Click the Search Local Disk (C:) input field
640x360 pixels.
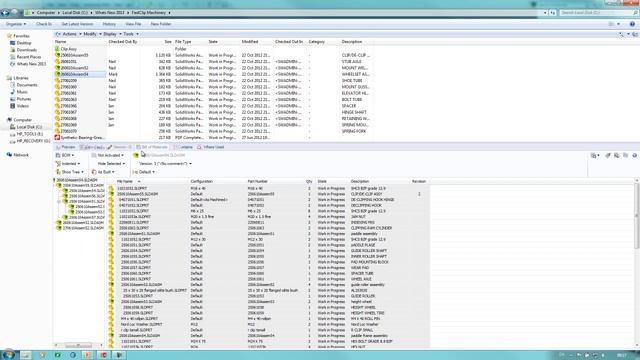(x=596, y=13)
